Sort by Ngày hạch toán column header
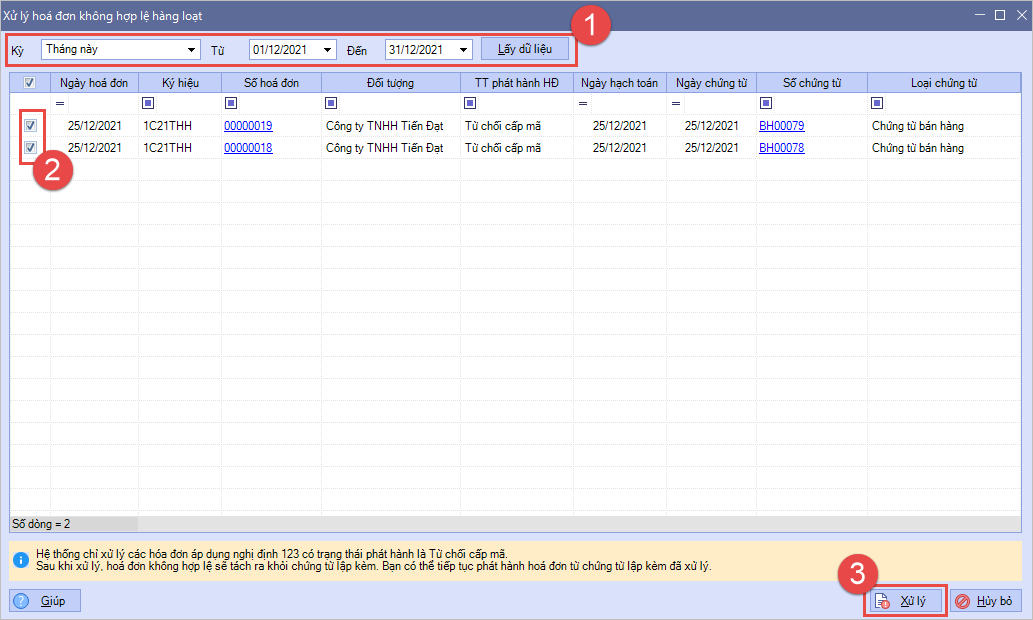Screen dimensions: 1033x620 tap(619, 83)
